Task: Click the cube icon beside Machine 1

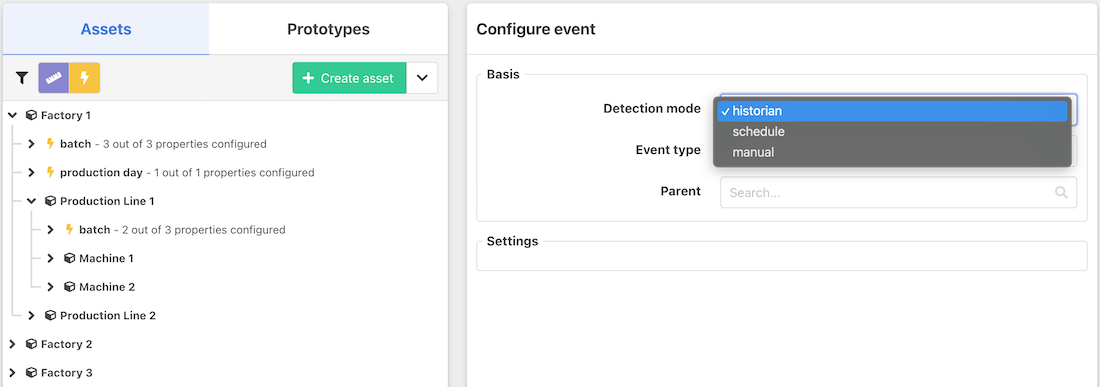Action: [x=69, y=259]
